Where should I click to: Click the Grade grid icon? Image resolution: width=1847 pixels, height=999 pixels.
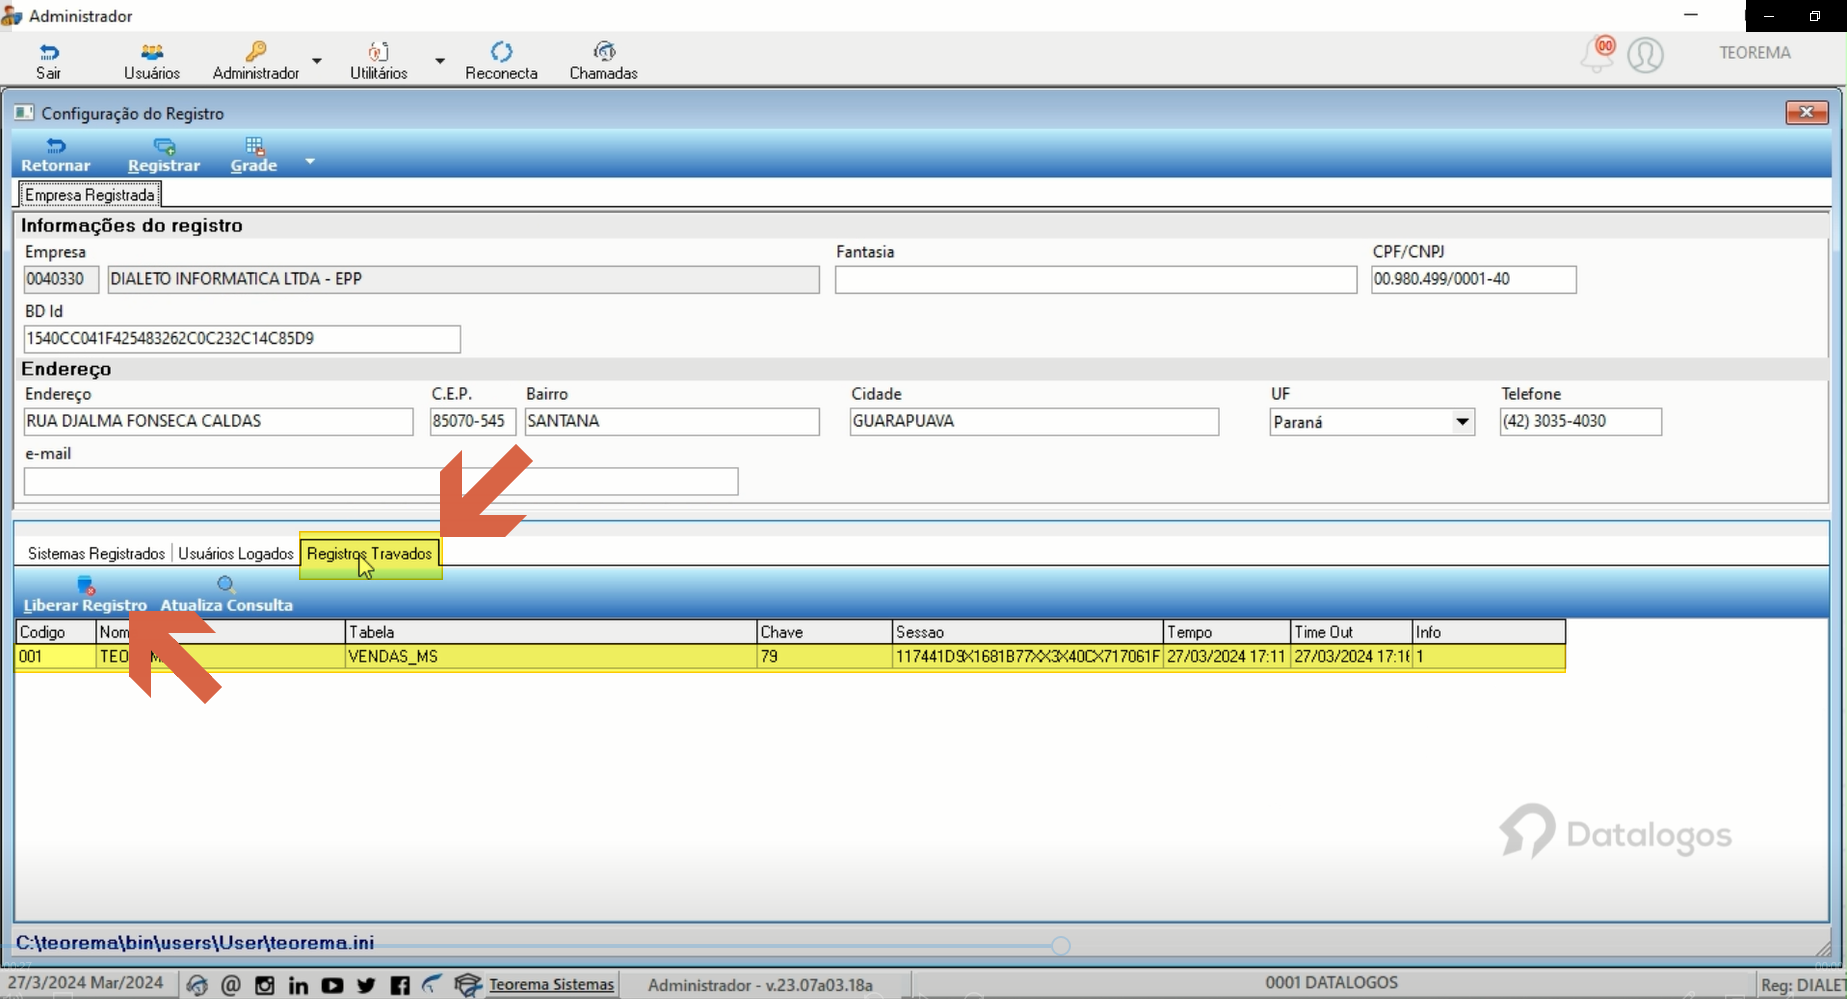pyautogui.click(x=254, y=146)
